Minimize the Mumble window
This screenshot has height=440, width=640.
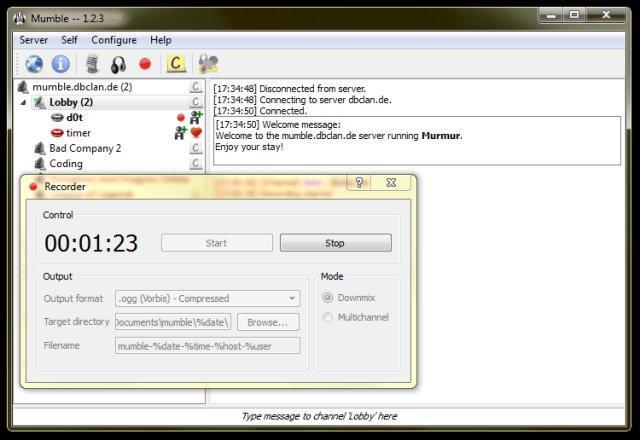[x=551, y=16]
